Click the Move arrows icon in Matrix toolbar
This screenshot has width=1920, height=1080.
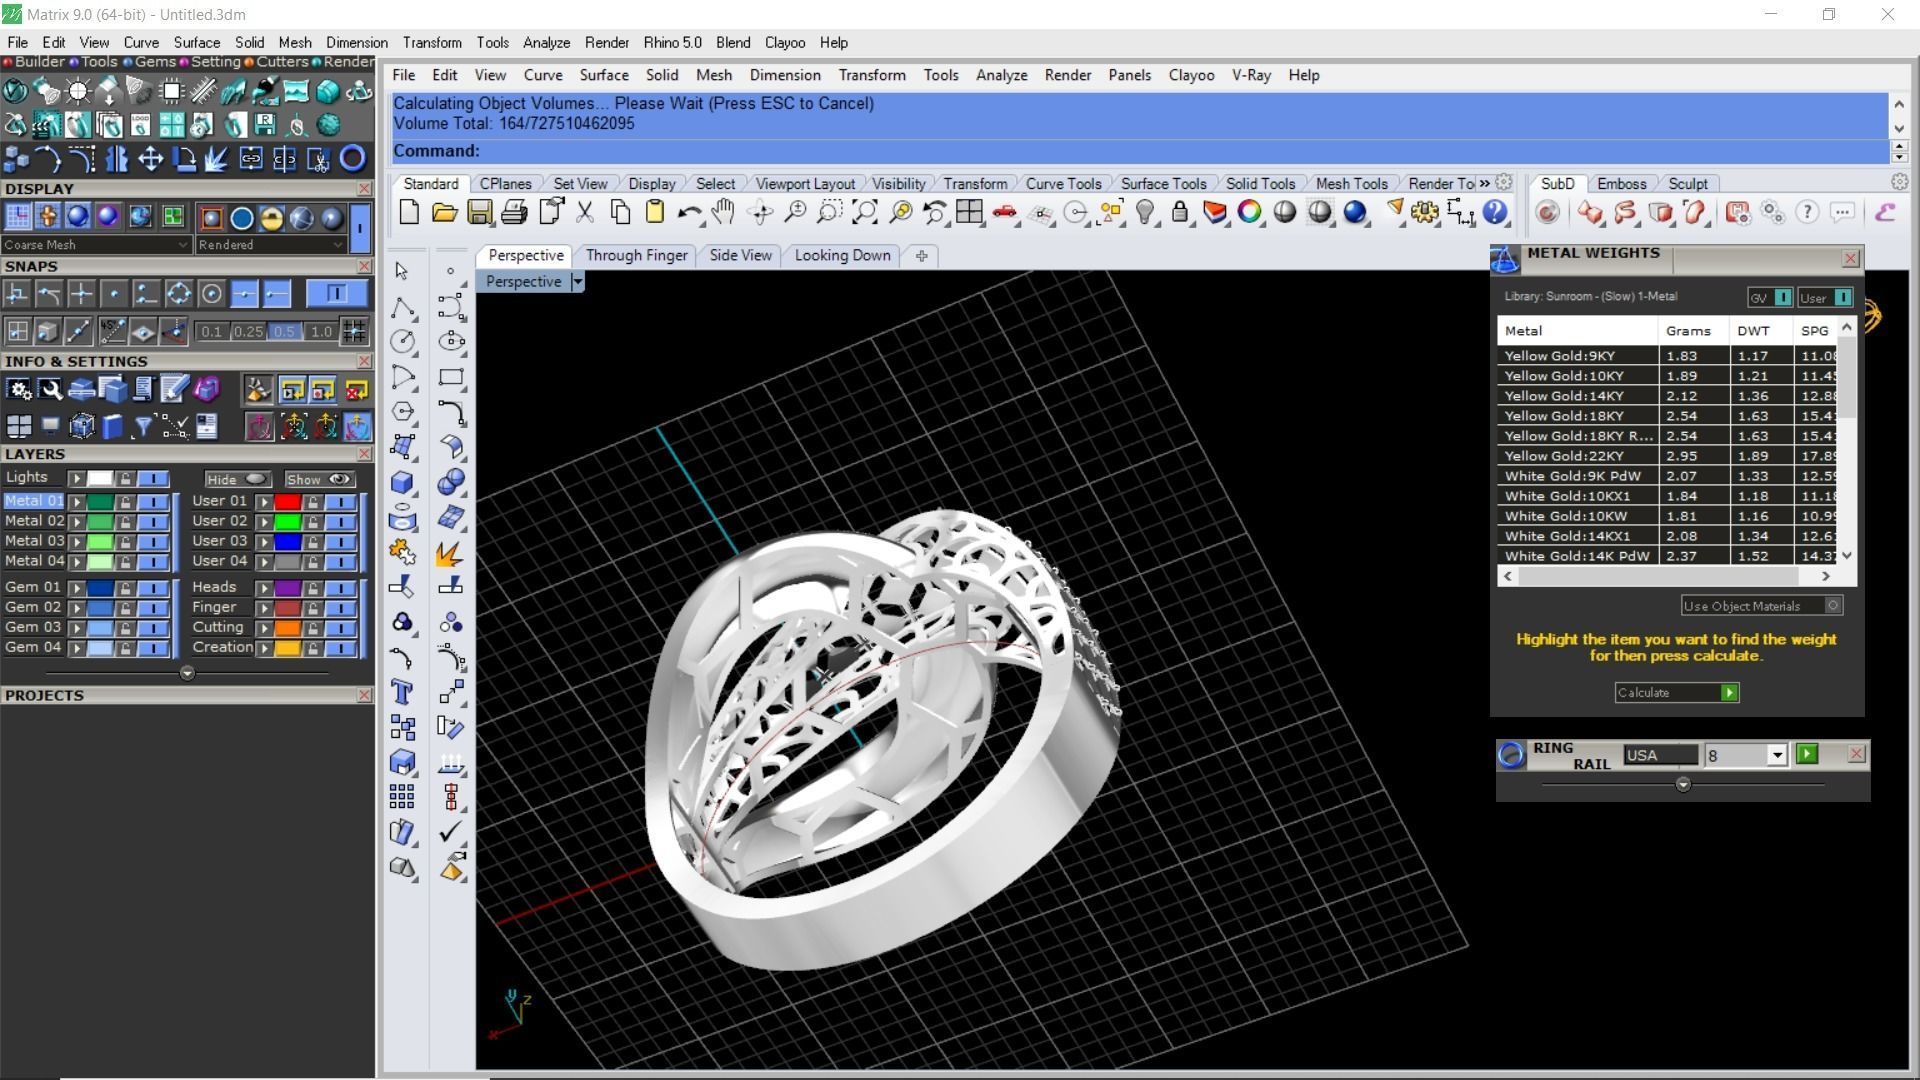point(150,158)
